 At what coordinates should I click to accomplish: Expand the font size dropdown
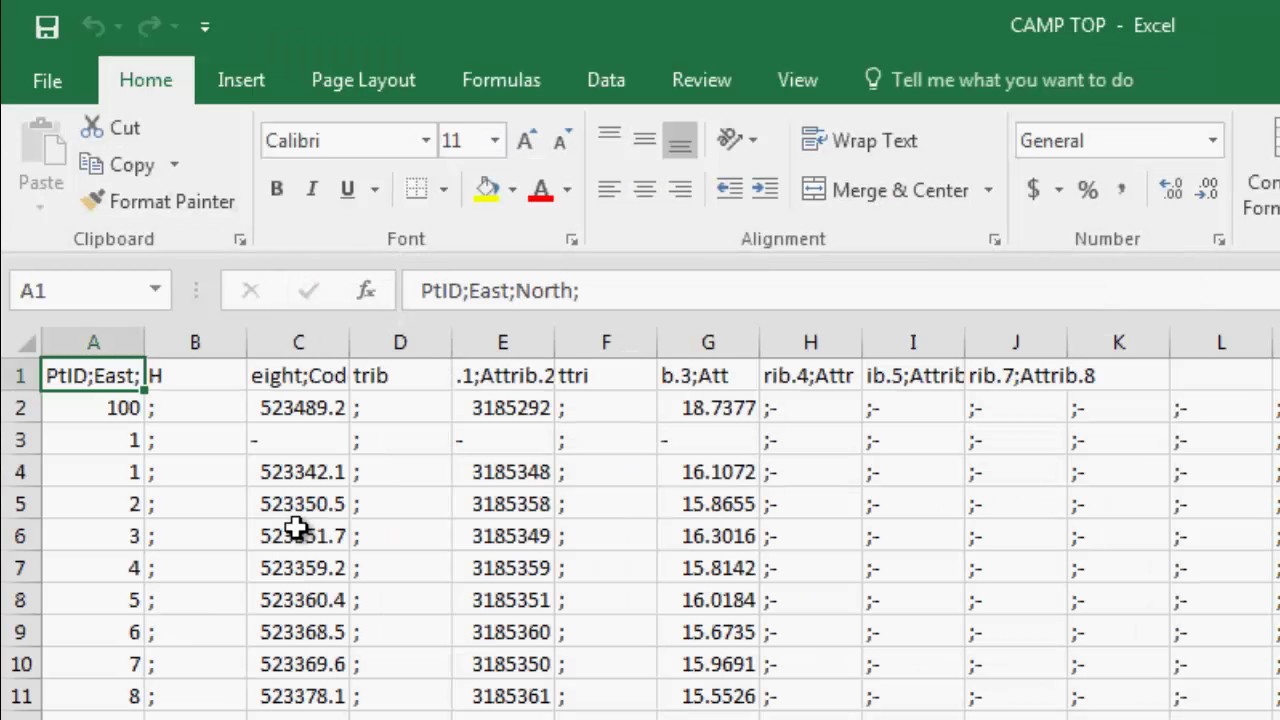(495, 141)
